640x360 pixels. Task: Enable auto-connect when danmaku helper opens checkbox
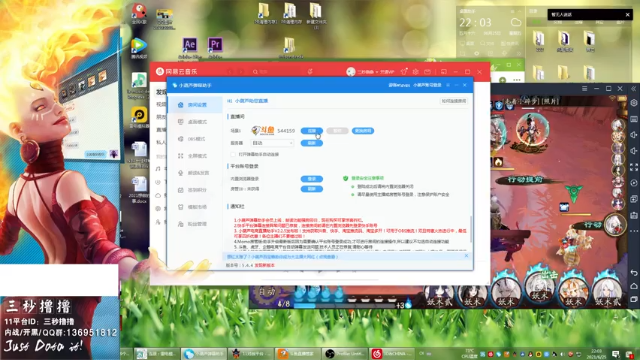click(x=233, y=155)
